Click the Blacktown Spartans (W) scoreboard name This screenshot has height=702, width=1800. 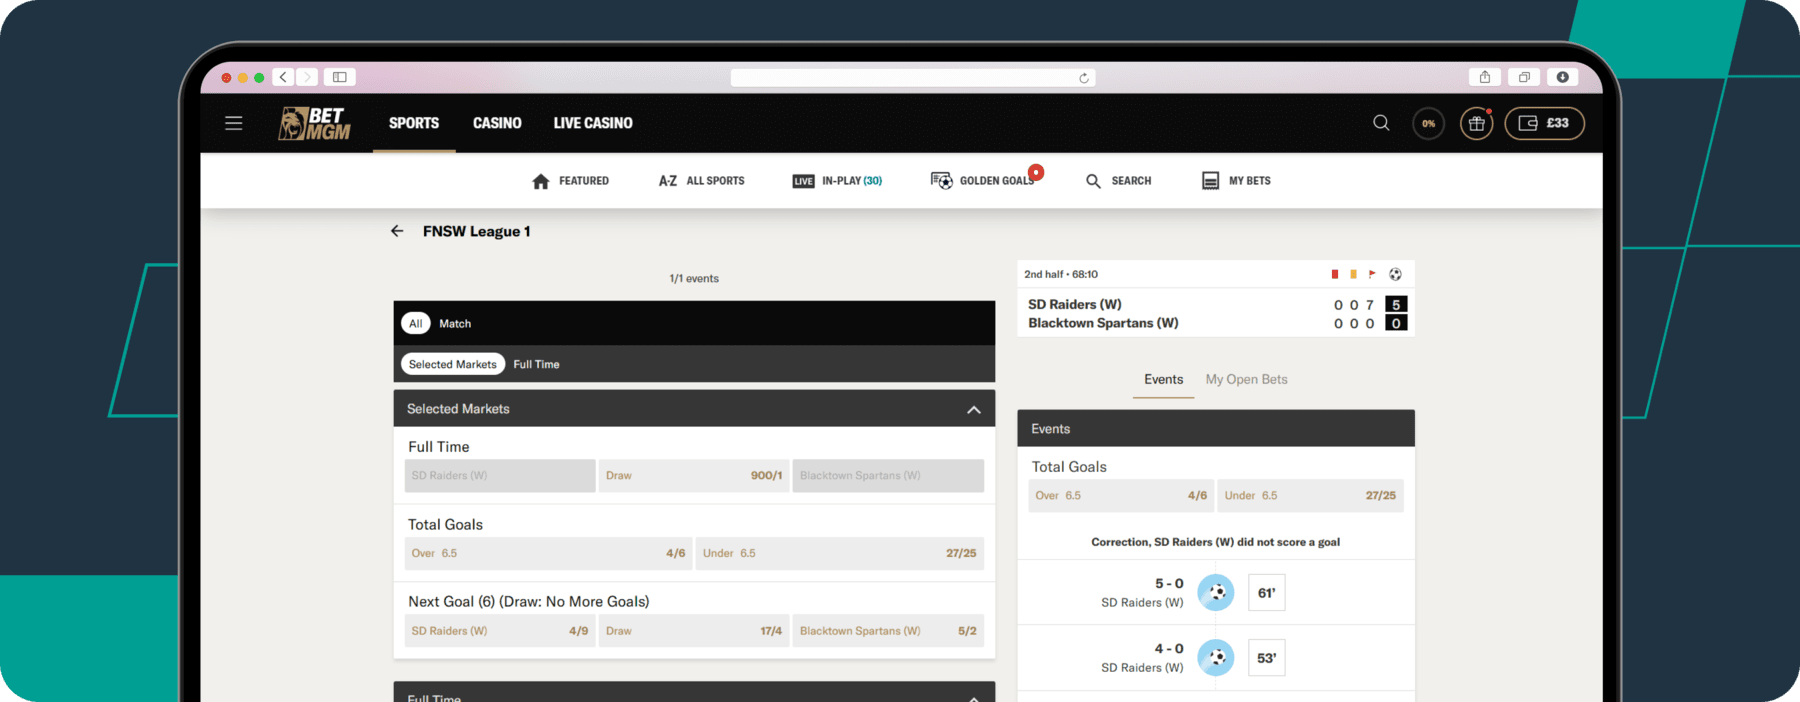[1103, 323]
